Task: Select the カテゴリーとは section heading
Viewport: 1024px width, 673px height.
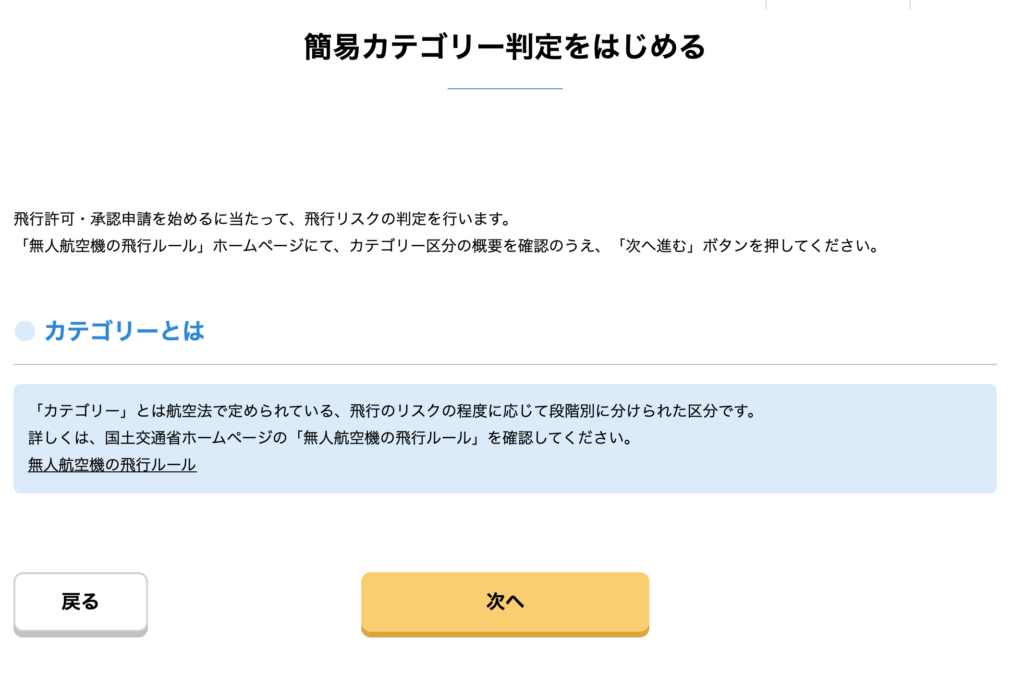Action: [x=124, y=331]
